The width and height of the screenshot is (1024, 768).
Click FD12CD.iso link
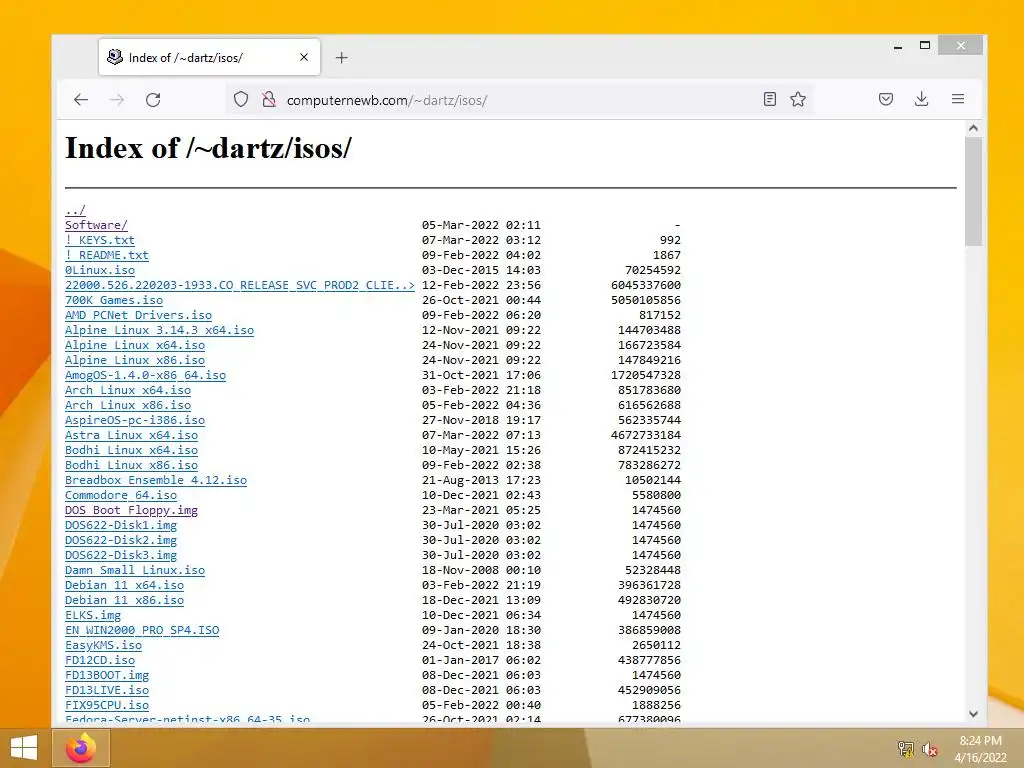tap(99, 661)
